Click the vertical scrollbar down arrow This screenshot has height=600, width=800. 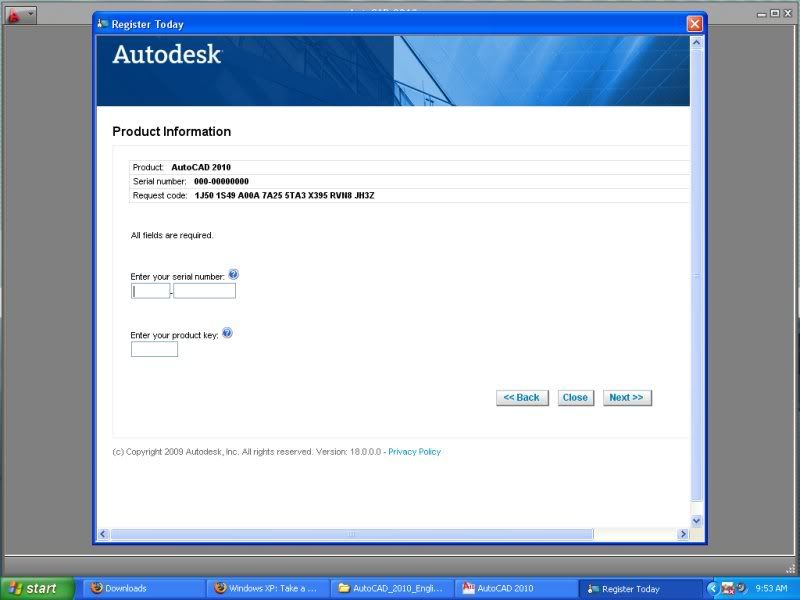[696, 521]
